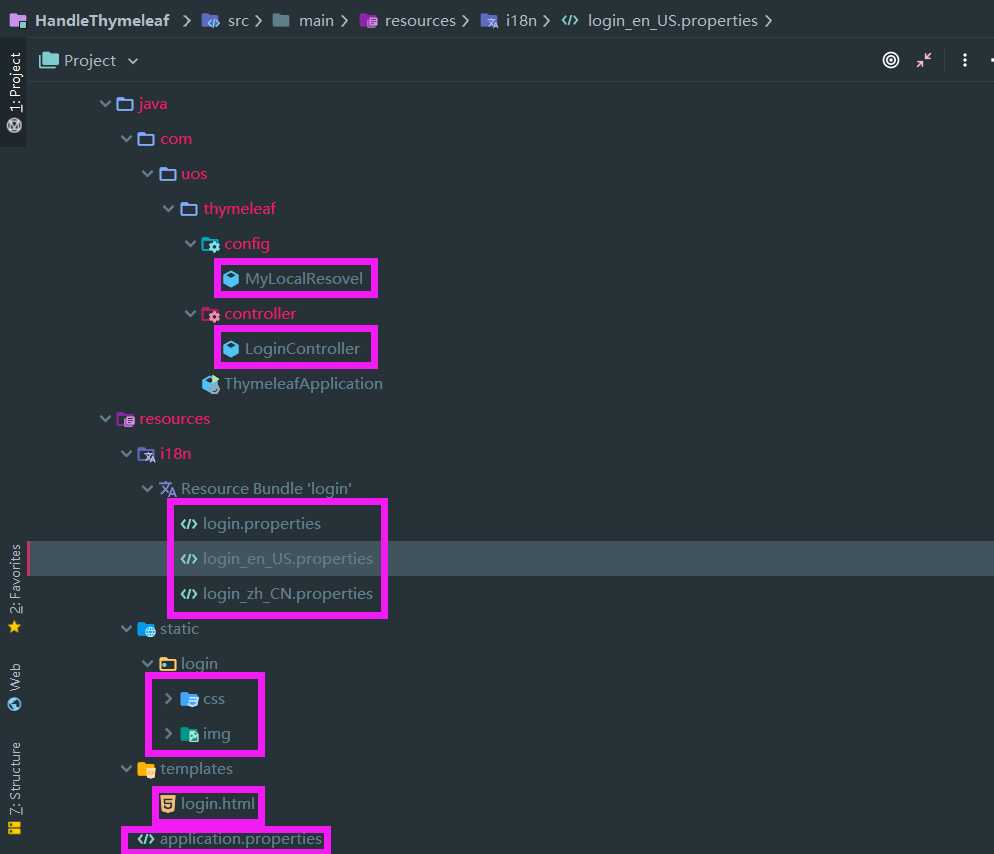Click the login_en_US.properties file icon
The image size is (994, 854).
tap(189, 559)
